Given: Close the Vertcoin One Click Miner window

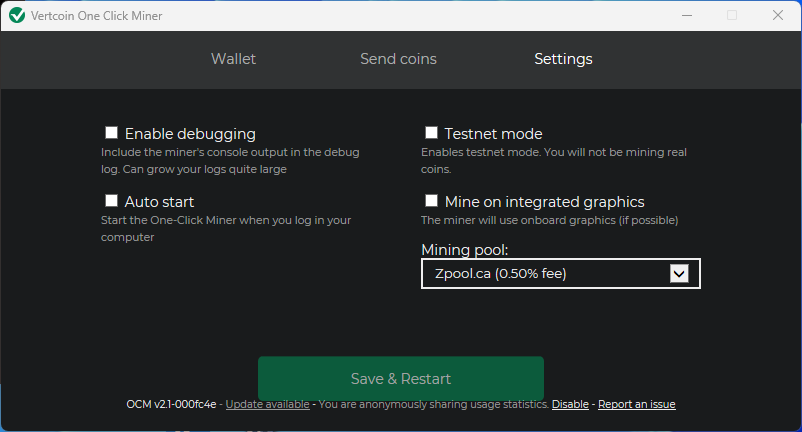Looking at the screenshot, I should click(x=778, y=15).
